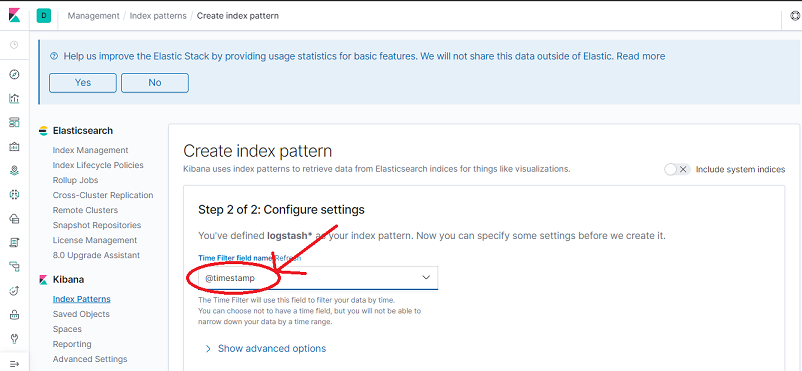Click Yes to share usage statistics
Screen dimensions: 802x371
tap(83, 82)
